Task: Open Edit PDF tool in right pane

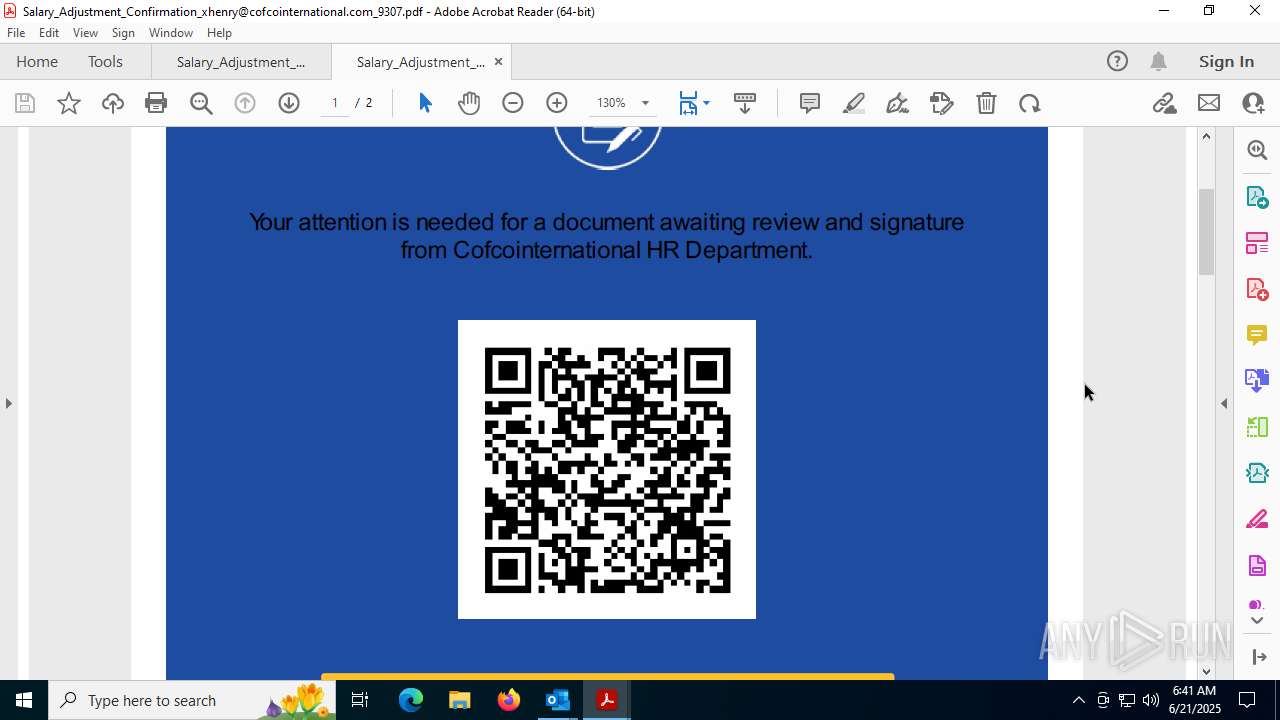Action: tap(1257, 242)
